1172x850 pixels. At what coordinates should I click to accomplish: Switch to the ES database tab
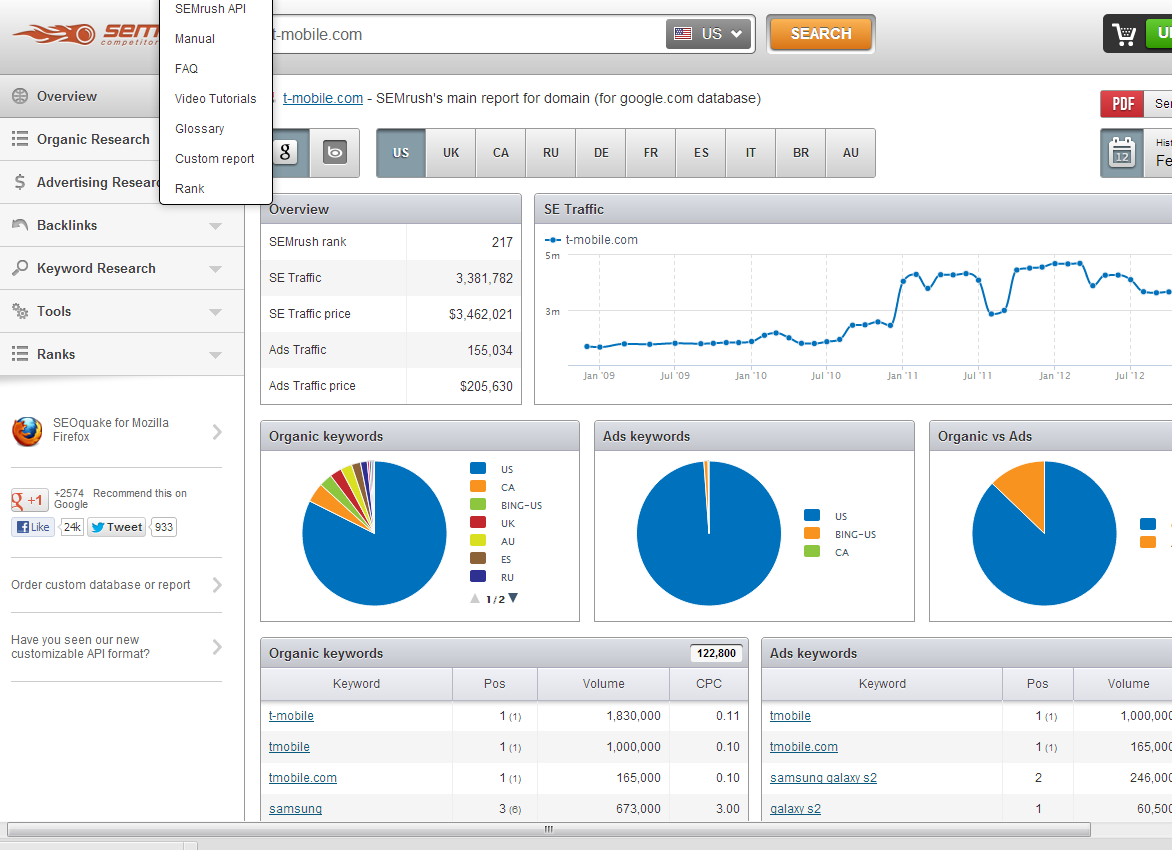pyautogui.click(x=701, y=153)
